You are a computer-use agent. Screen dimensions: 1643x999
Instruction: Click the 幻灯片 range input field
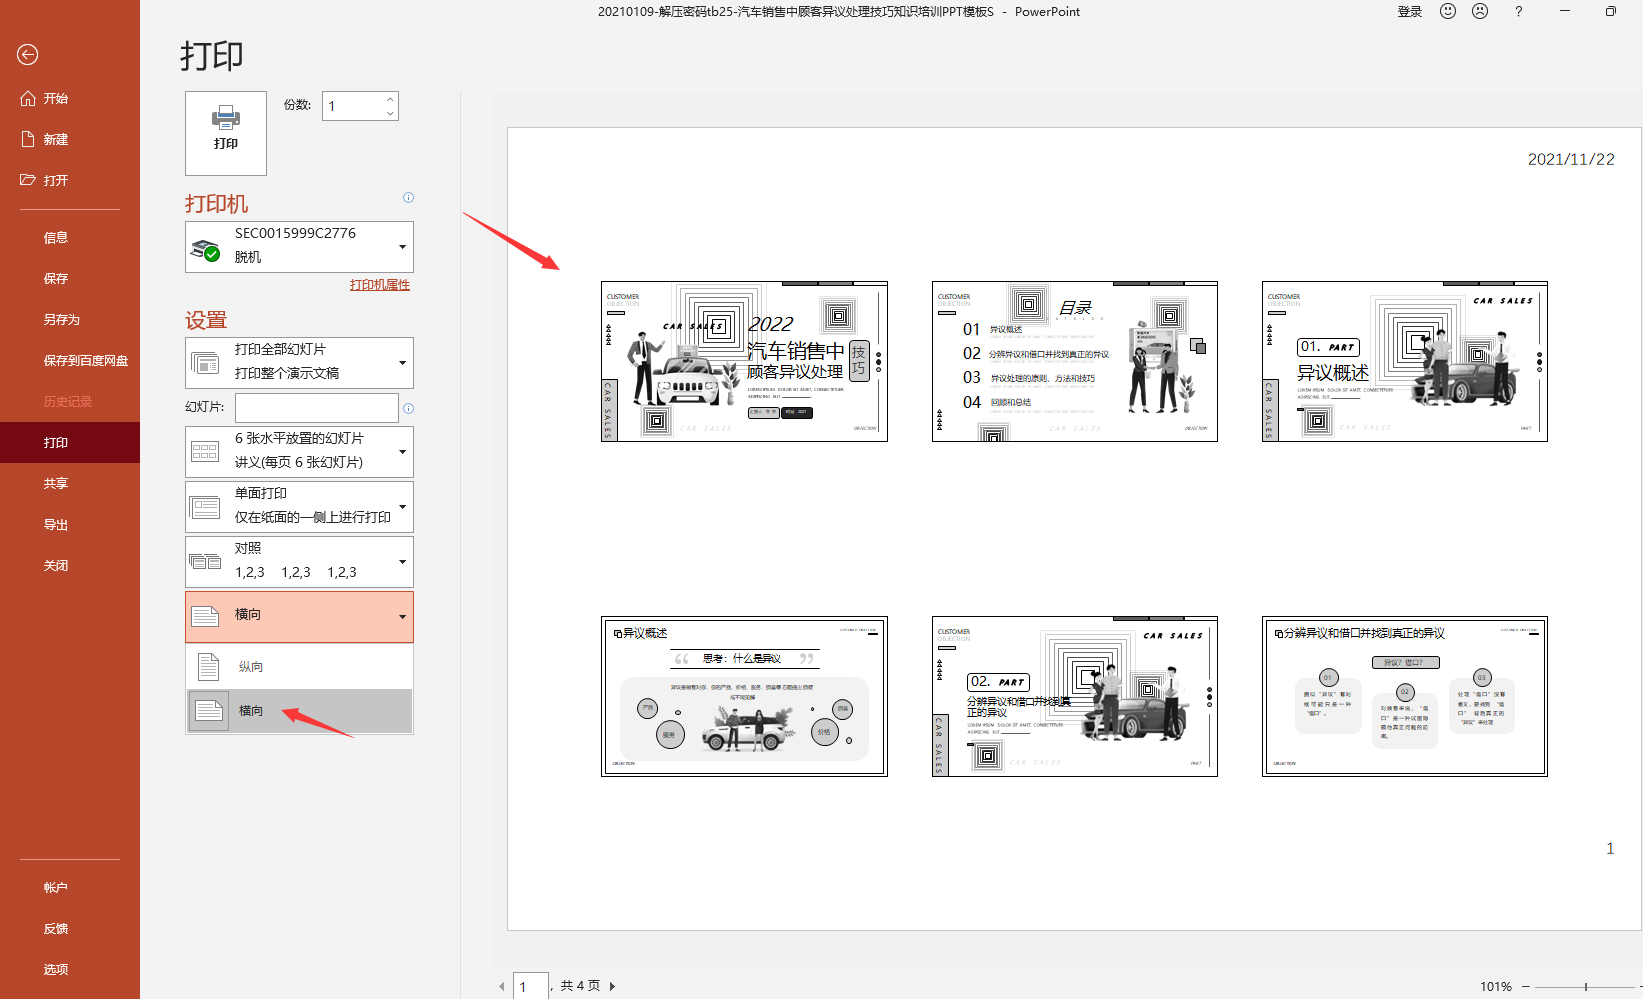[x=317, y=407]
